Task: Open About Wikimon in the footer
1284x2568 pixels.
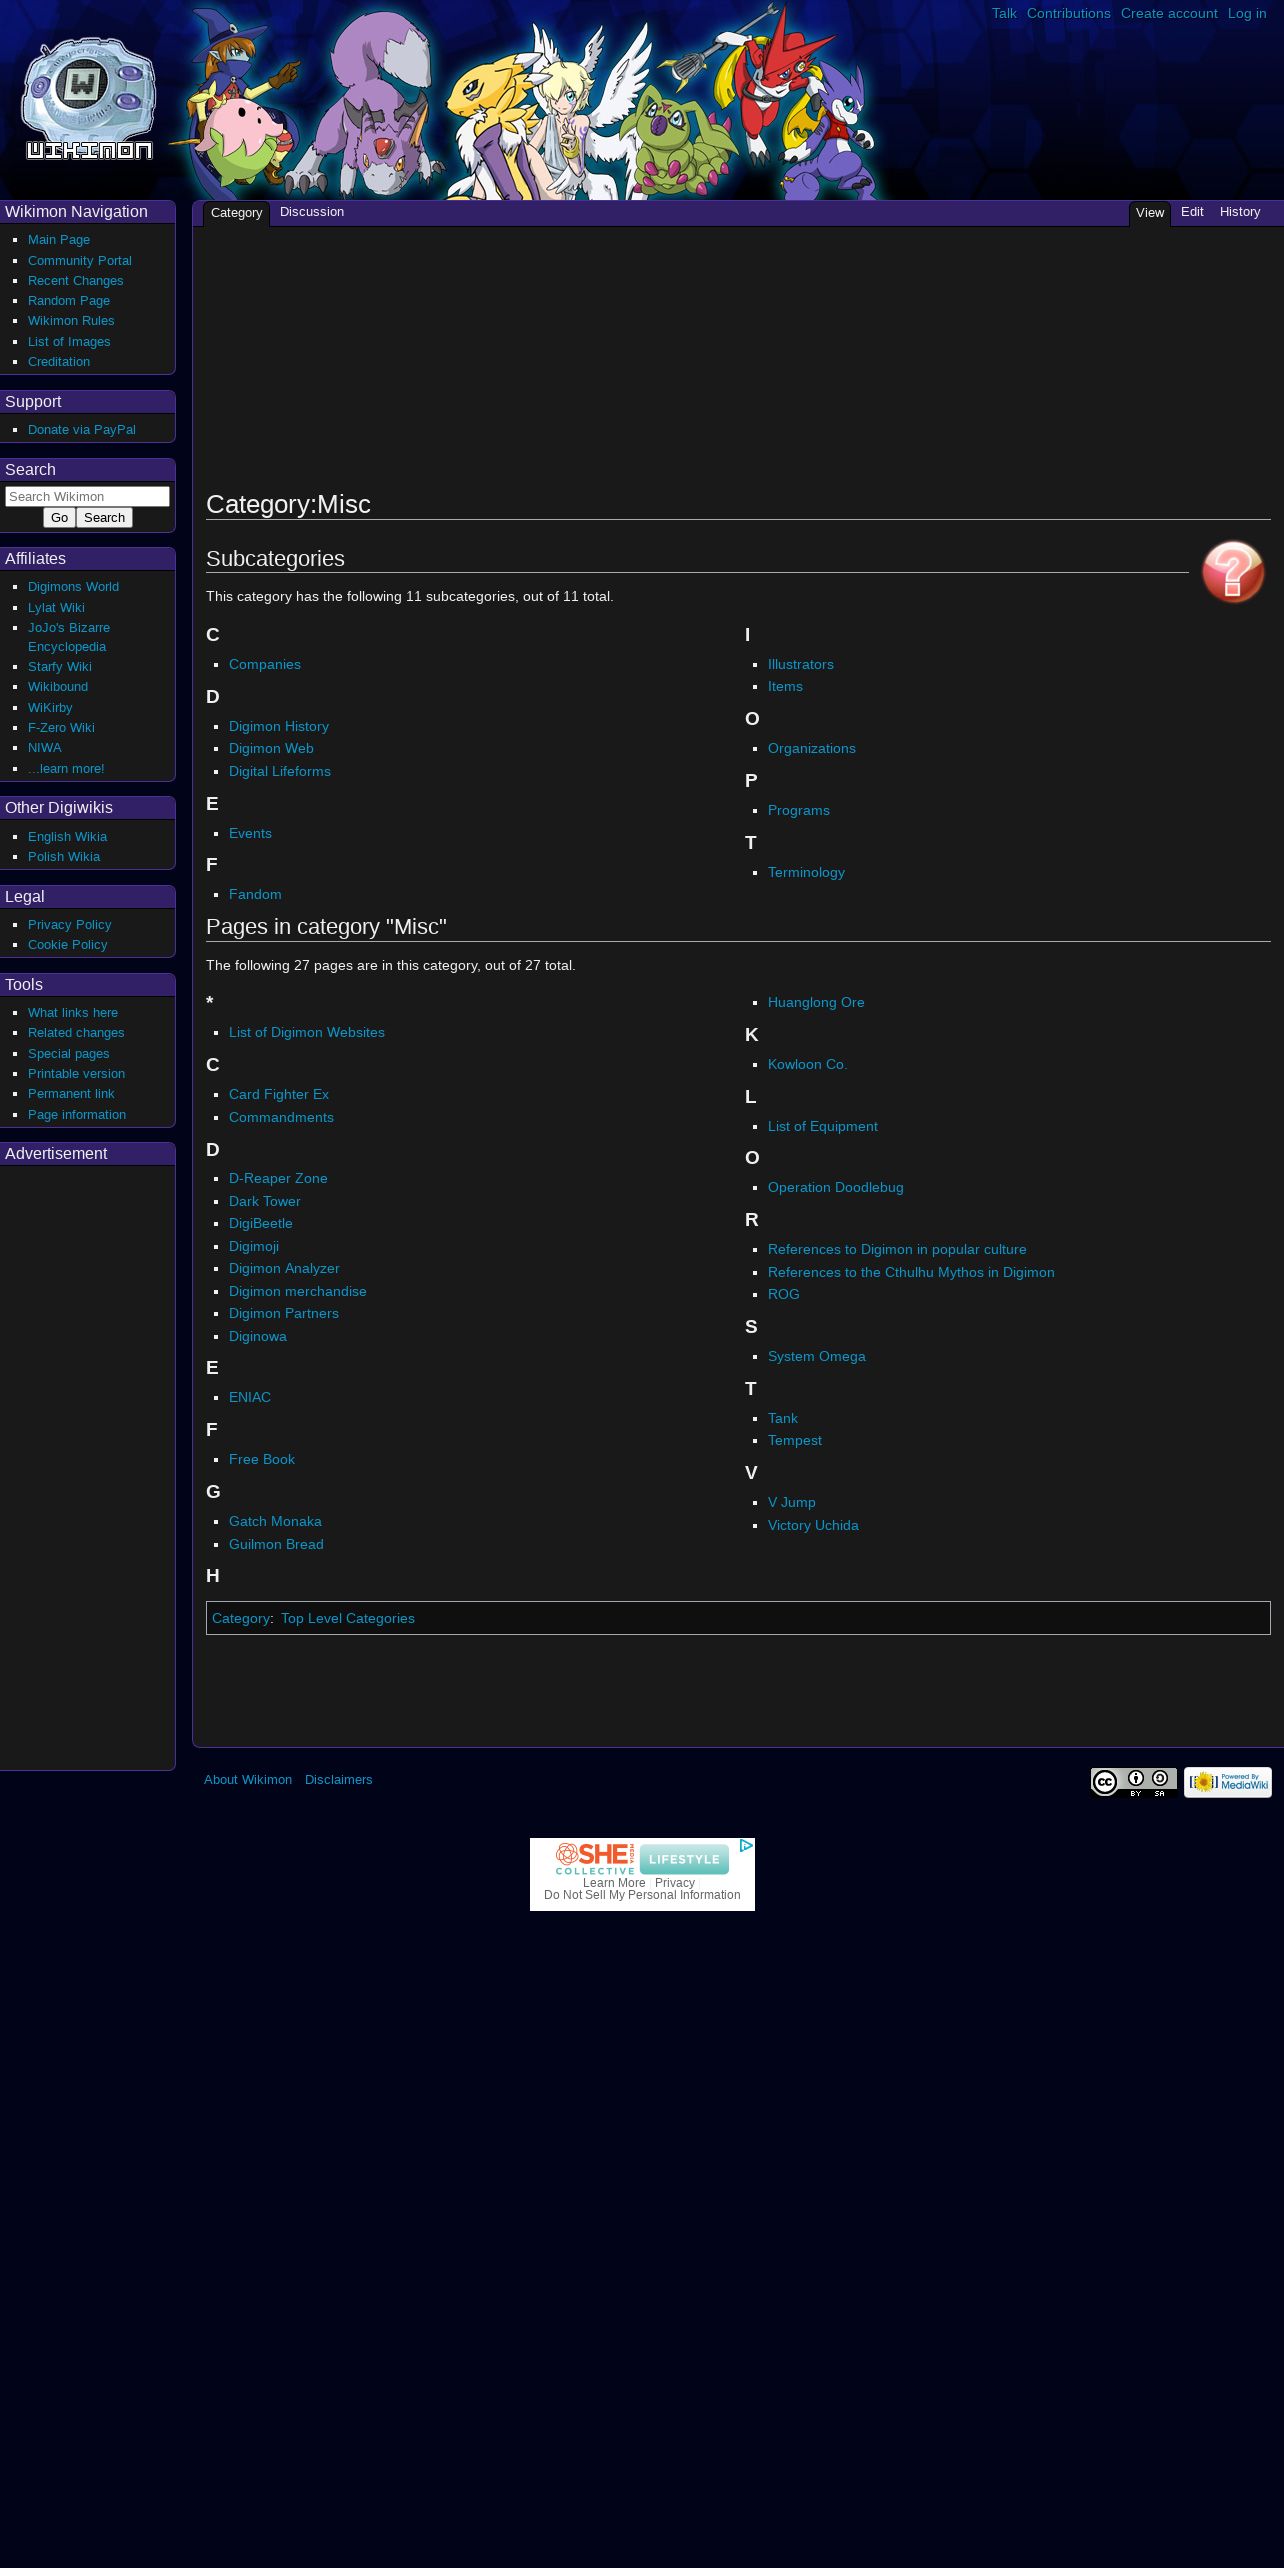Action: tap(248, 1780)
